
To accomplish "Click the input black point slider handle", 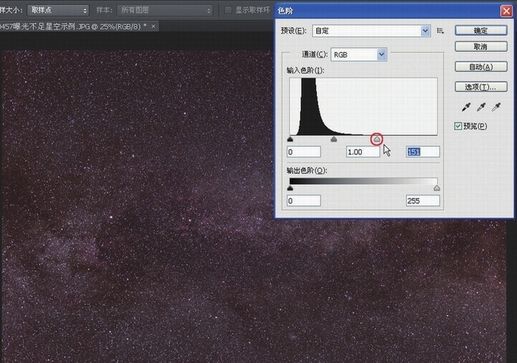I will tap(290, 139).
